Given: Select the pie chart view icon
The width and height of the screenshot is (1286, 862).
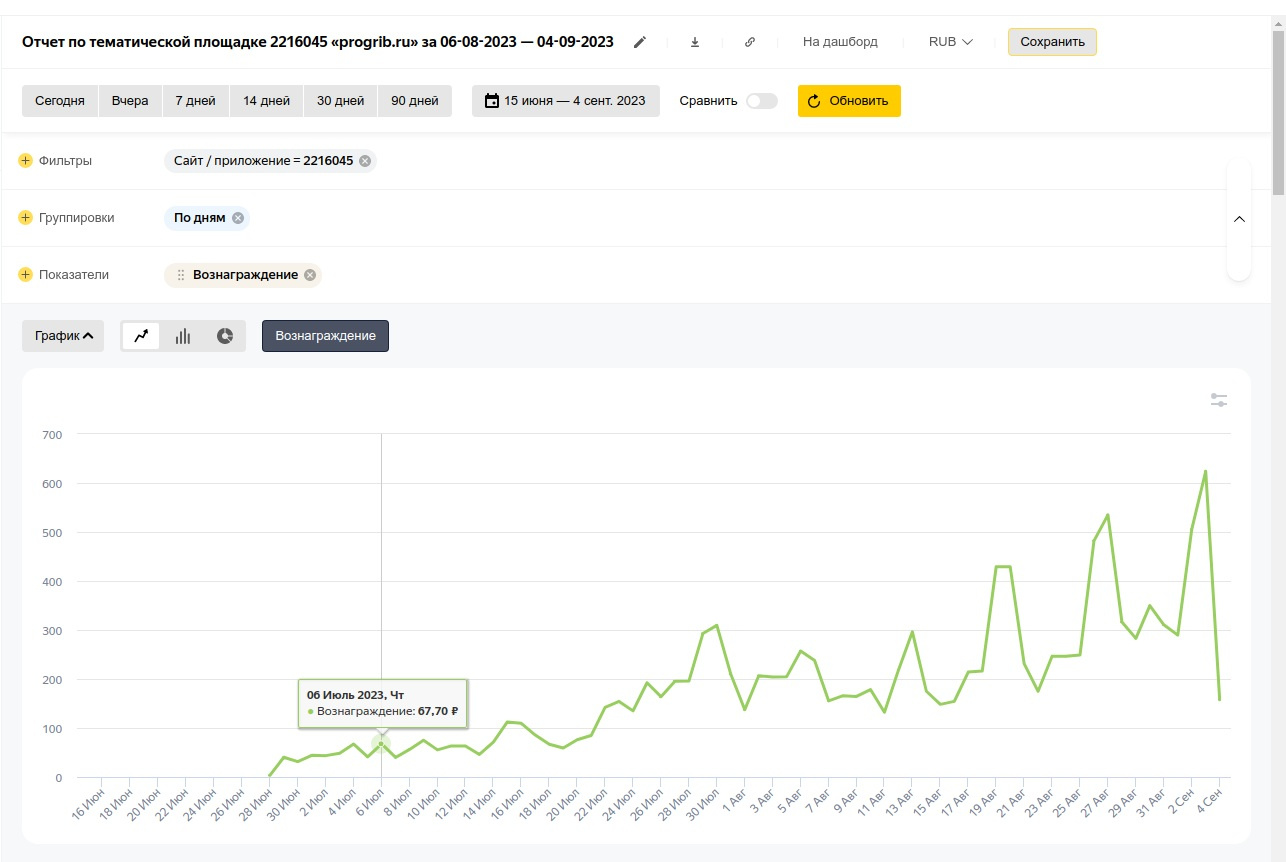Looking at the screenshot, I should (x=223, y=336).
